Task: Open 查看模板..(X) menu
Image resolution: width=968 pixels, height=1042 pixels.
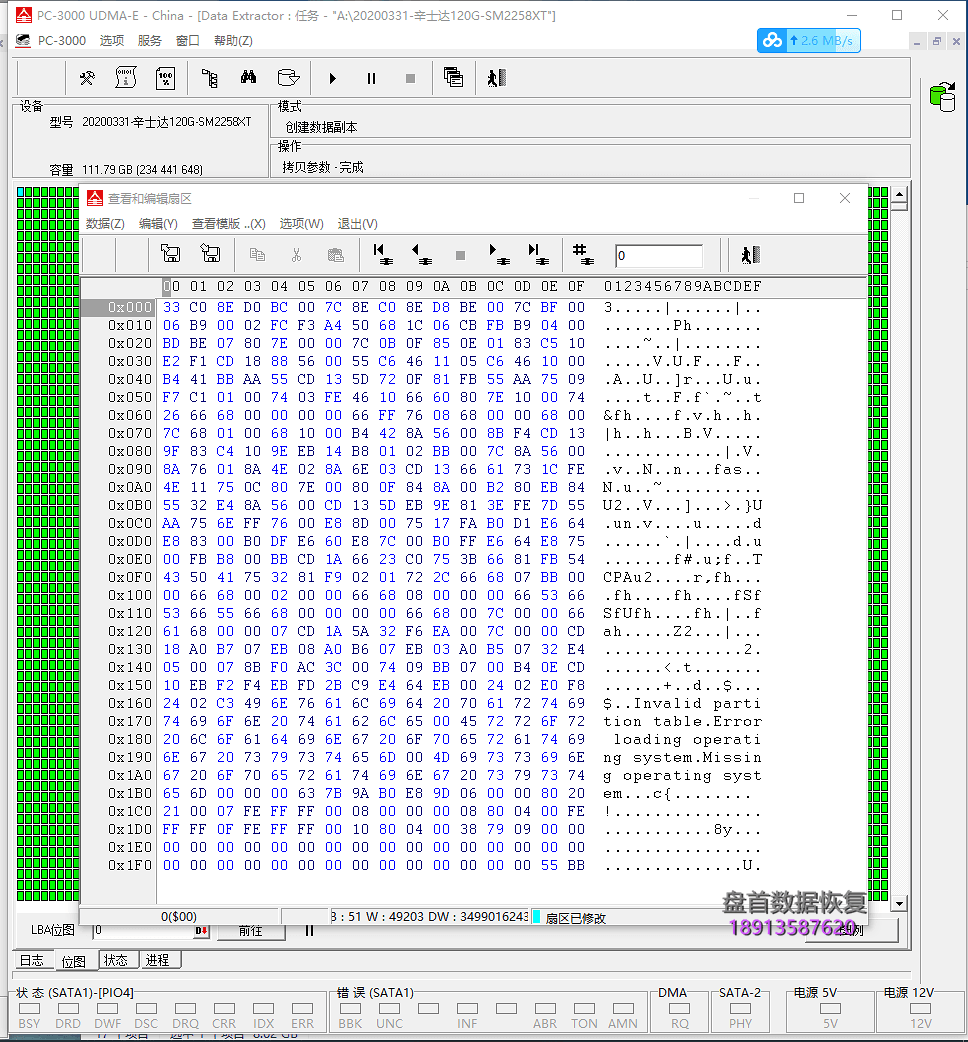Action: pos(229,224)
